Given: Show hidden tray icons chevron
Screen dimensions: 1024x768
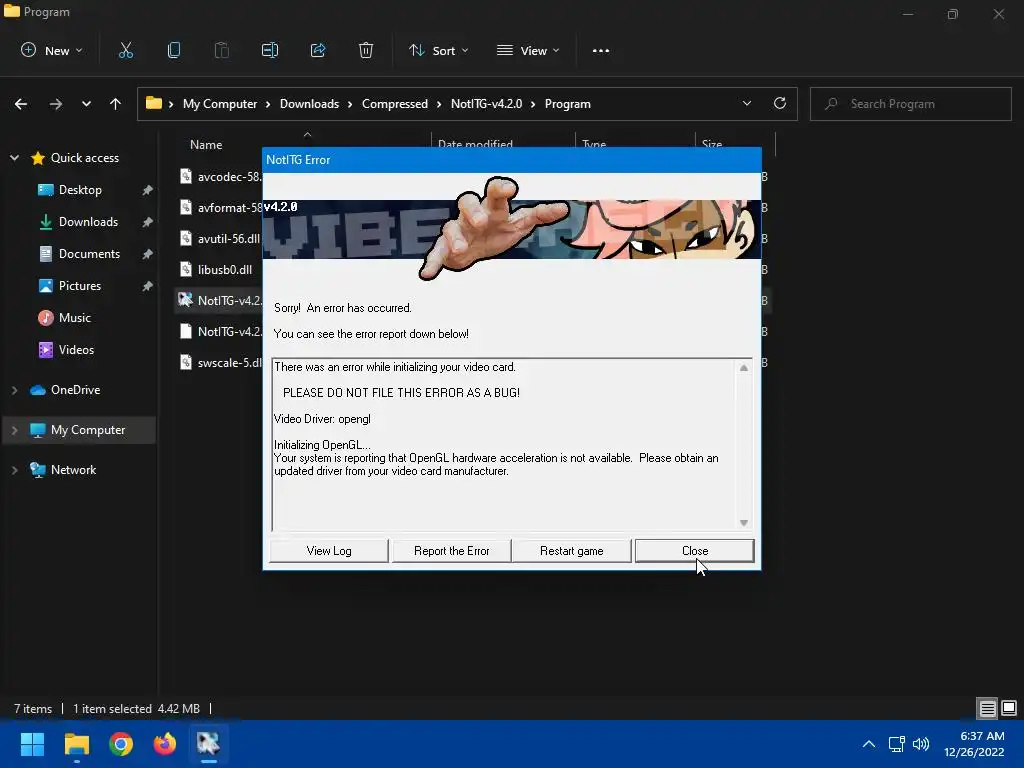Looking at the screenshot, I should pyautogui.click(x=869, y=744).
